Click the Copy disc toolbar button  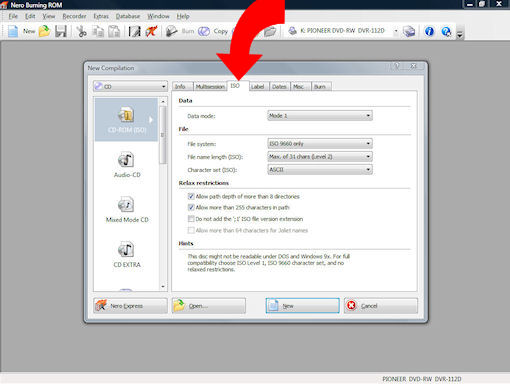pyautogui.click(x=213, y=31)
